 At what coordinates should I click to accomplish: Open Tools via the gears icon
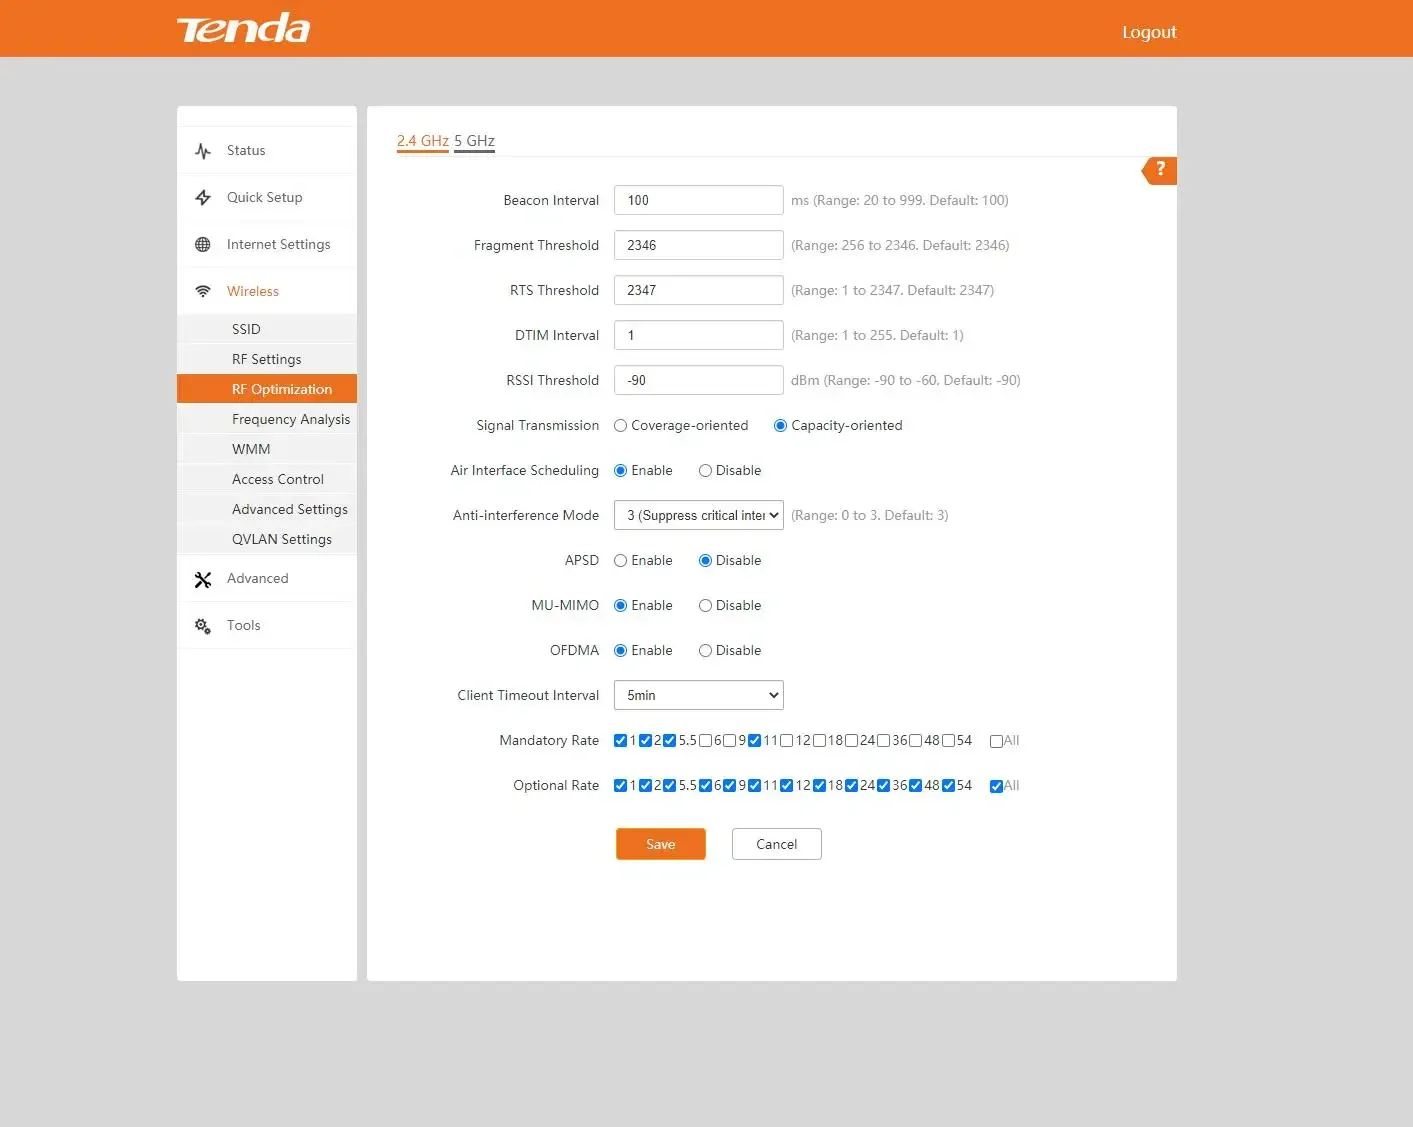(x=203, y=626)
